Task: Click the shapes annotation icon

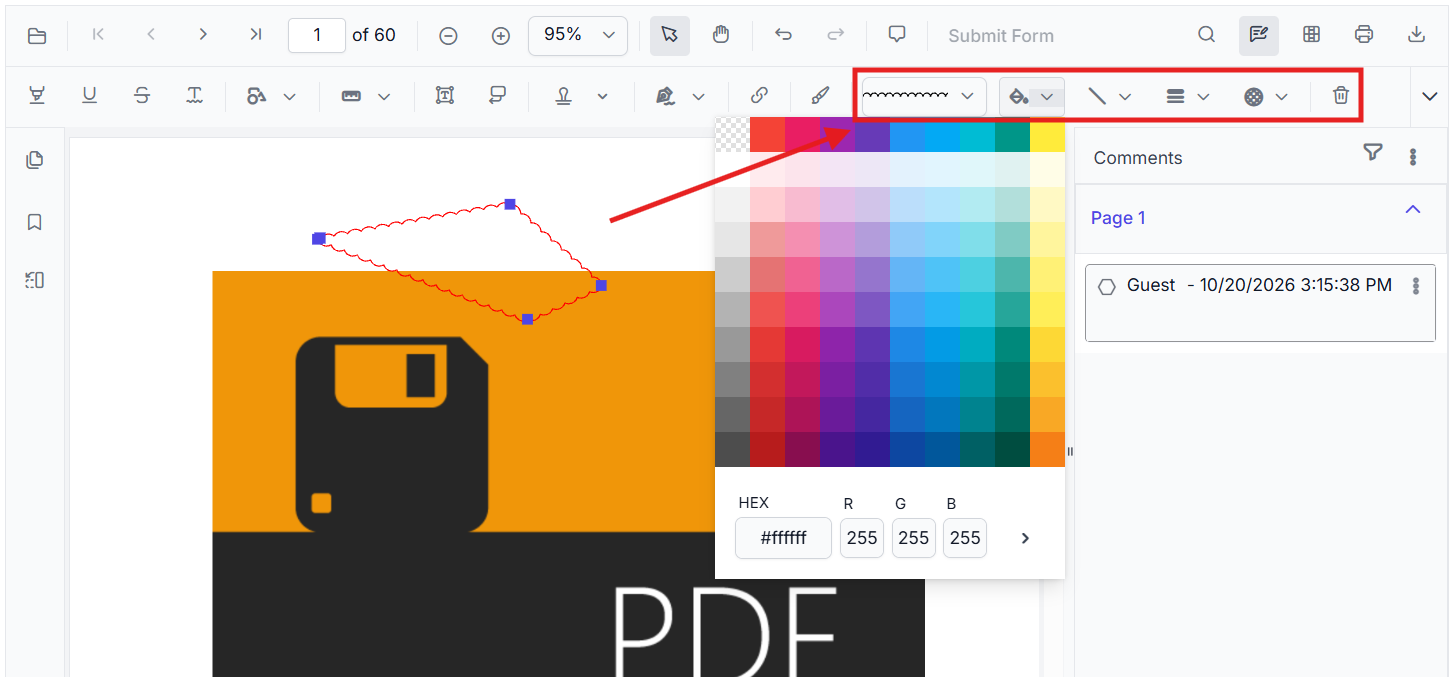Action: pyautogui.click(x=257, y=96)
